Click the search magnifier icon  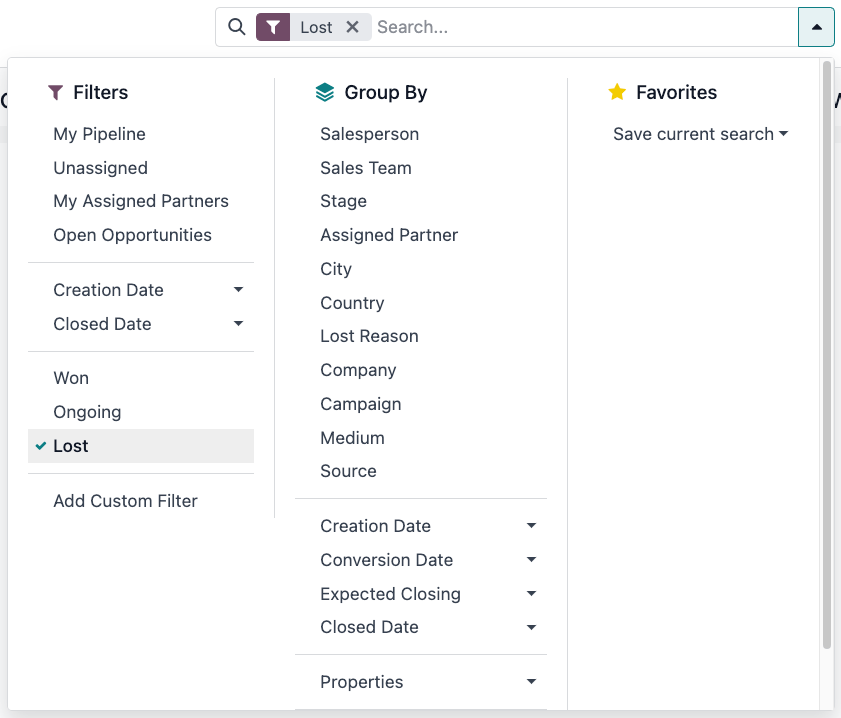pos(237,27)
